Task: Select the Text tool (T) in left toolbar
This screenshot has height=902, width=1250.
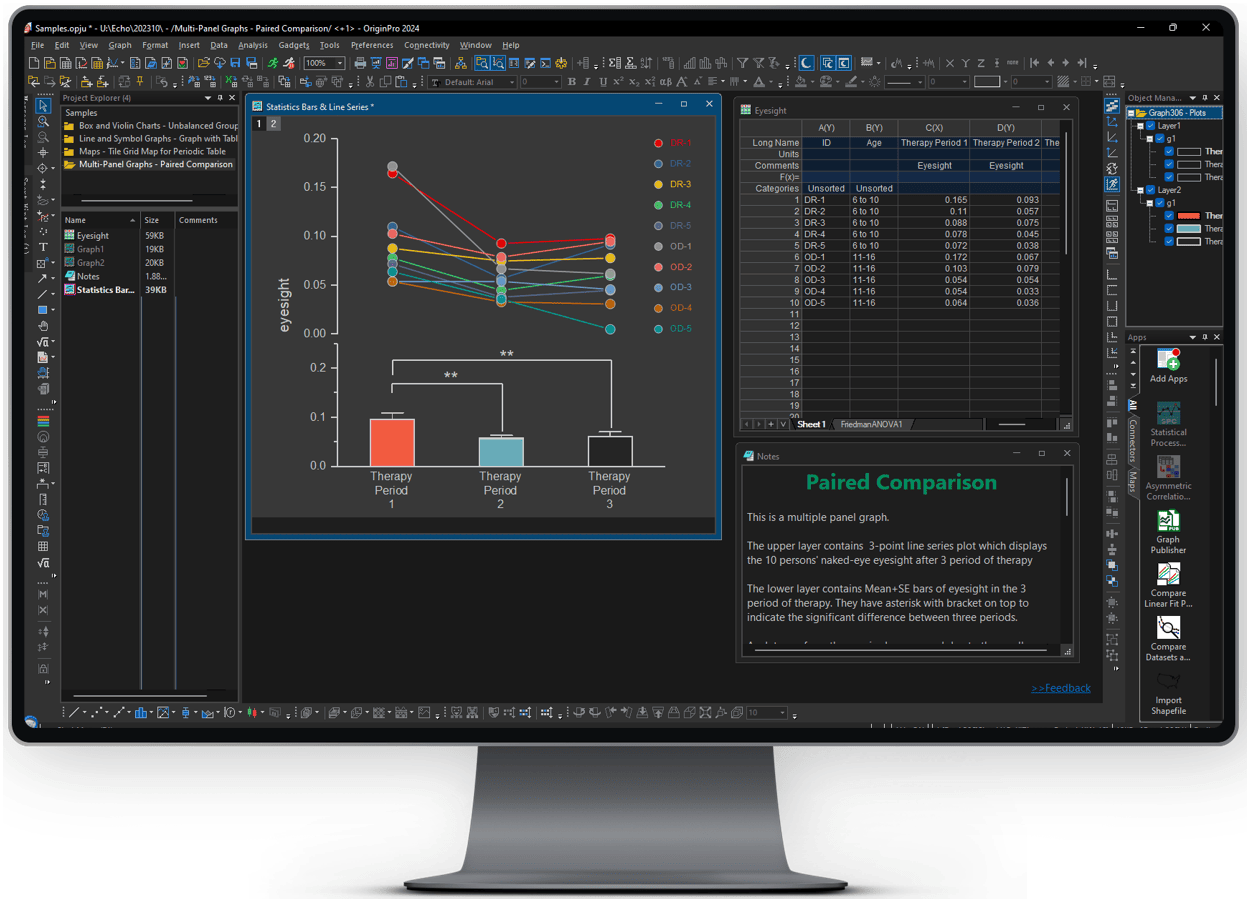Action: coord(43,247)
